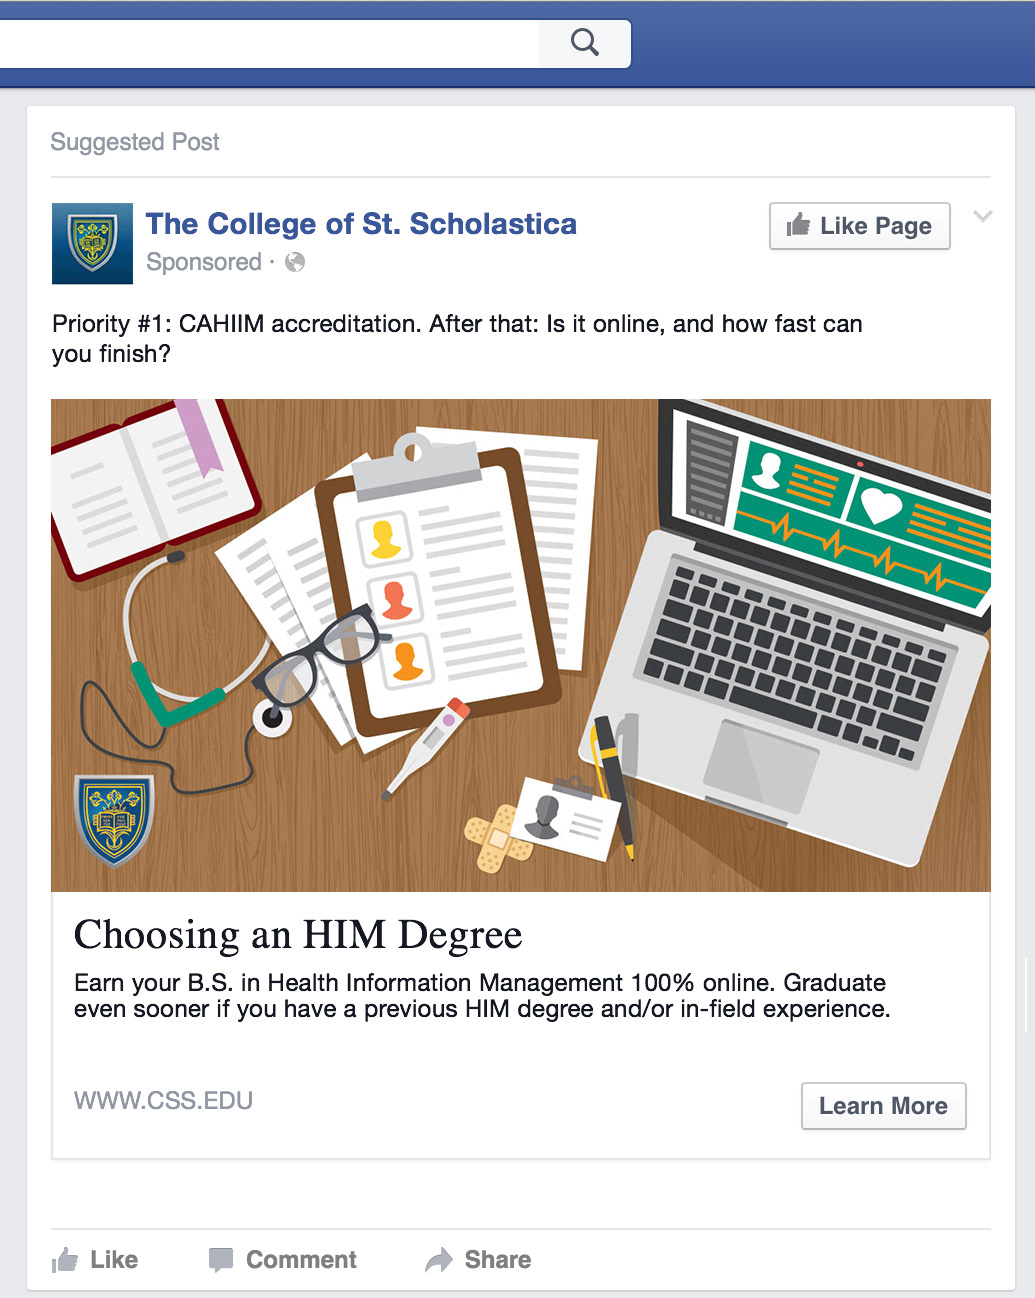1035x1298 pixels.
Task: Open the Choosing an HIM Degree headline
Action: [298, 935]
